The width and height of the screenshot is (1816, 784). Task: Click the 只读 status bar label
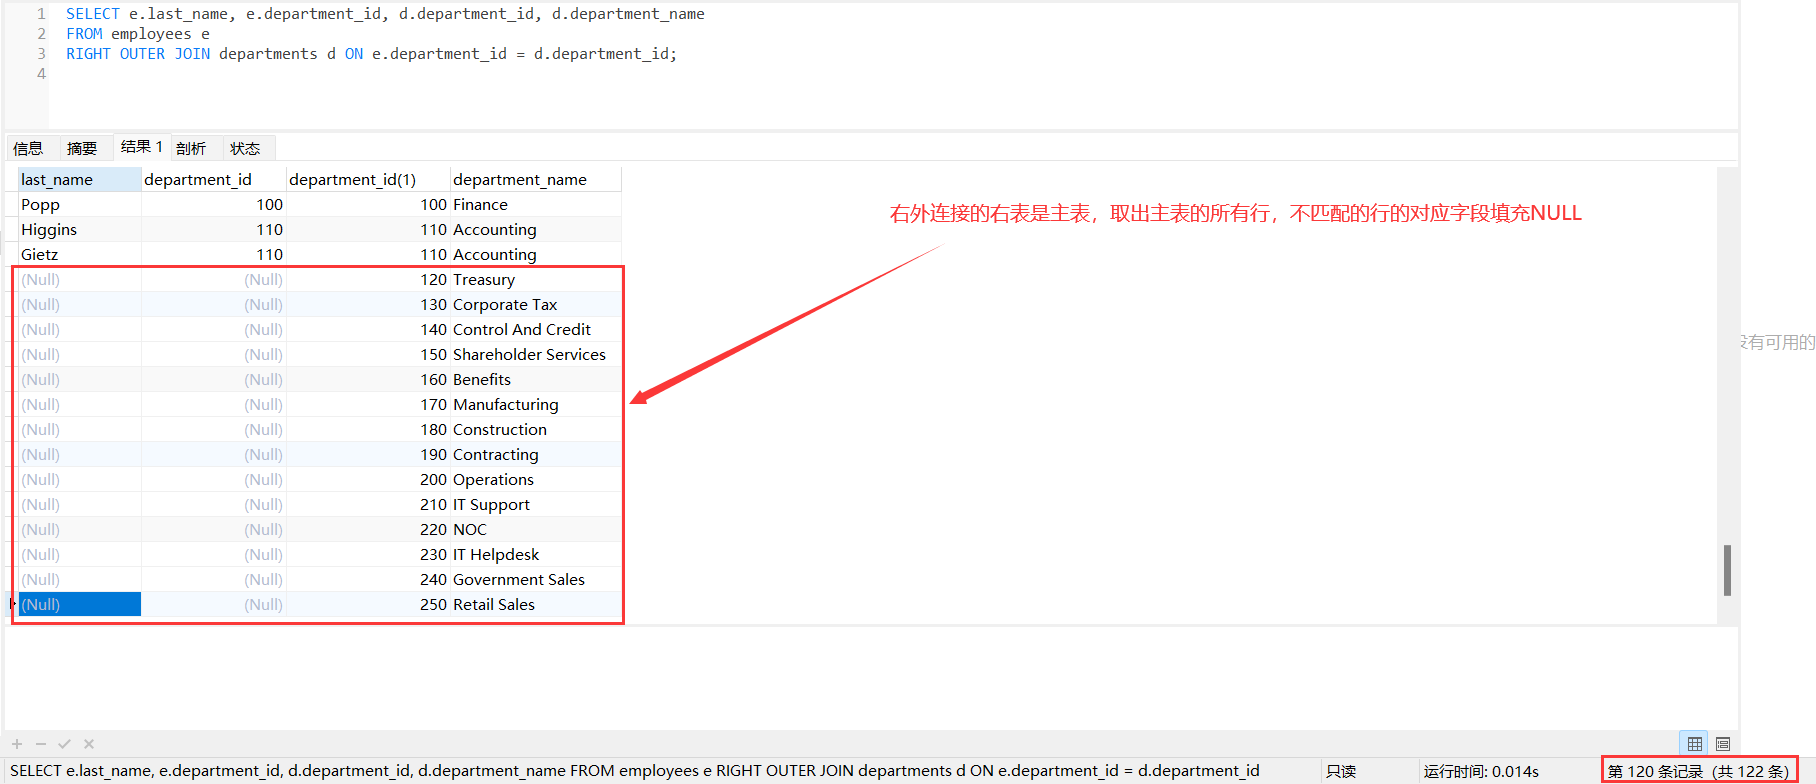click(x=1341, y=771)
